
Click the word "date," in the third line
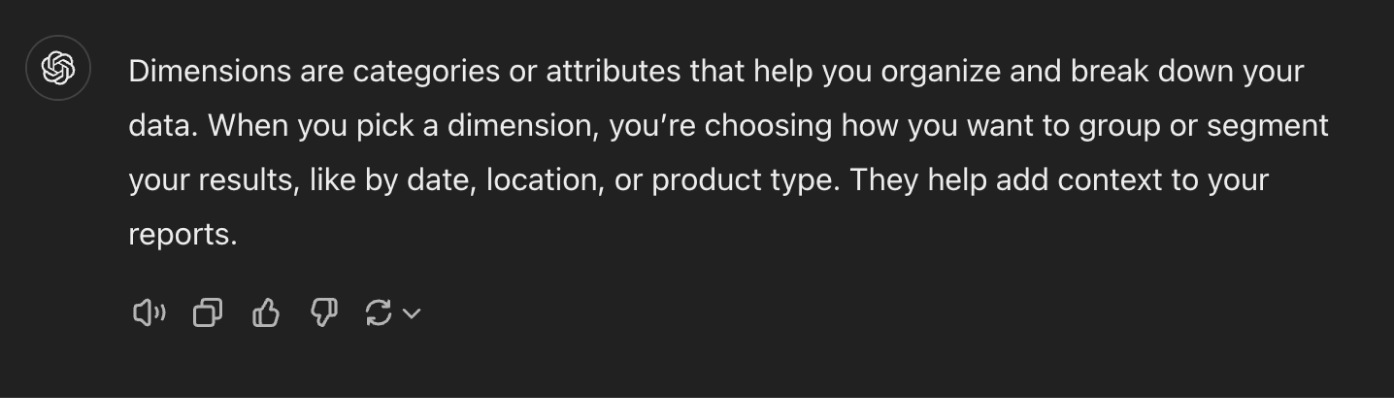(x=440, y=180)
